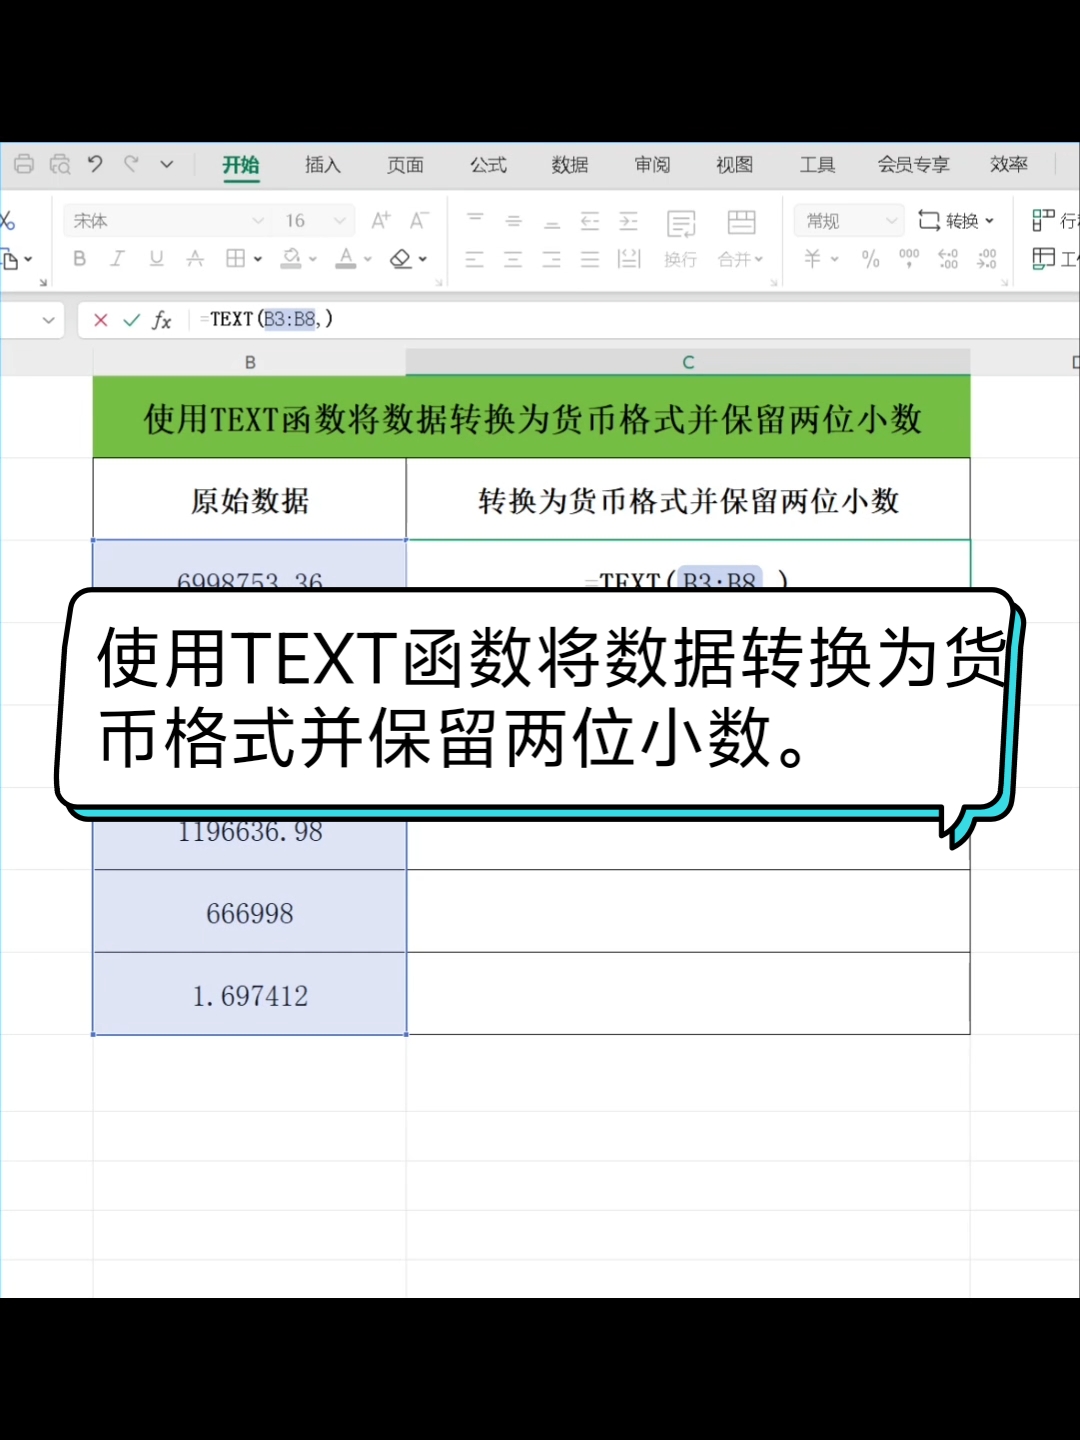Switch to the 插入 ribbon tab

click(x=322, y=165)
